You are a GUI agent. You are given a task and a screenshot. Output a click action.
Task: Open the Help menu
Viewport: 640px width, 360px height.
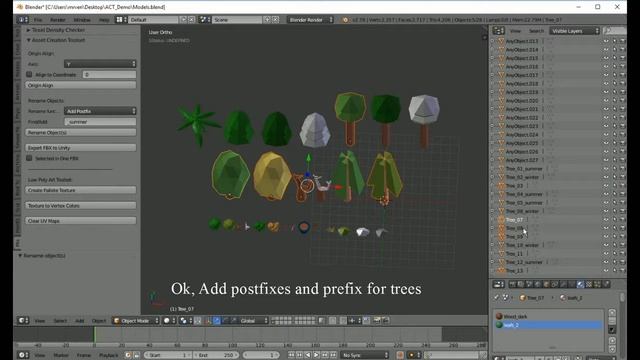(104, 20)
